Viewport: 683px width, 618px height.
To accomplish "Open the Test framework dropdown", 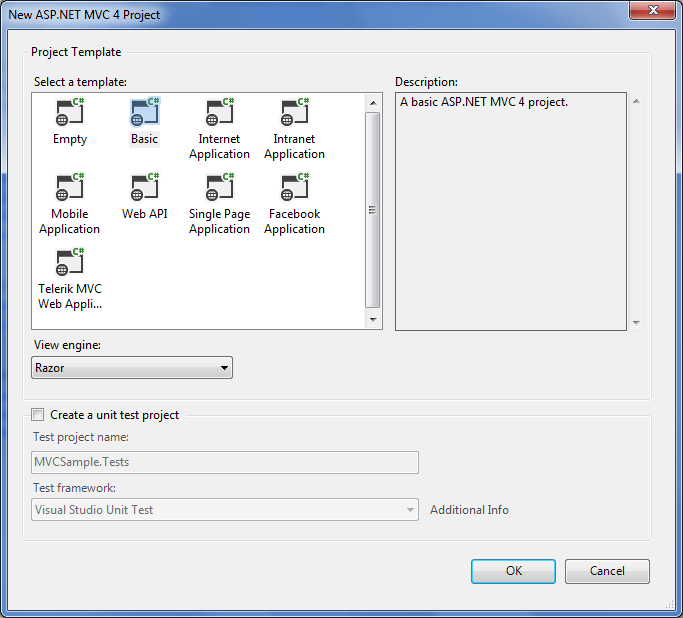I will tap(225, 510).
